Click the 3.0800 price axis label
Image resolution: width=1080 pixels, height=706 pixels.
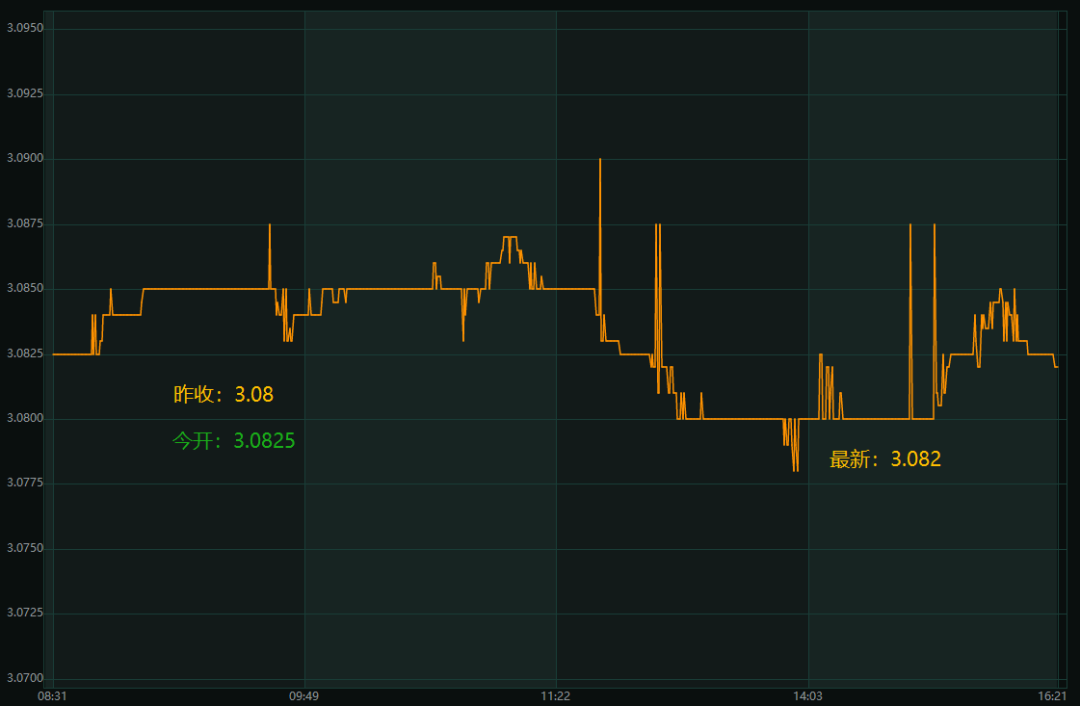(x=25, y=418)
